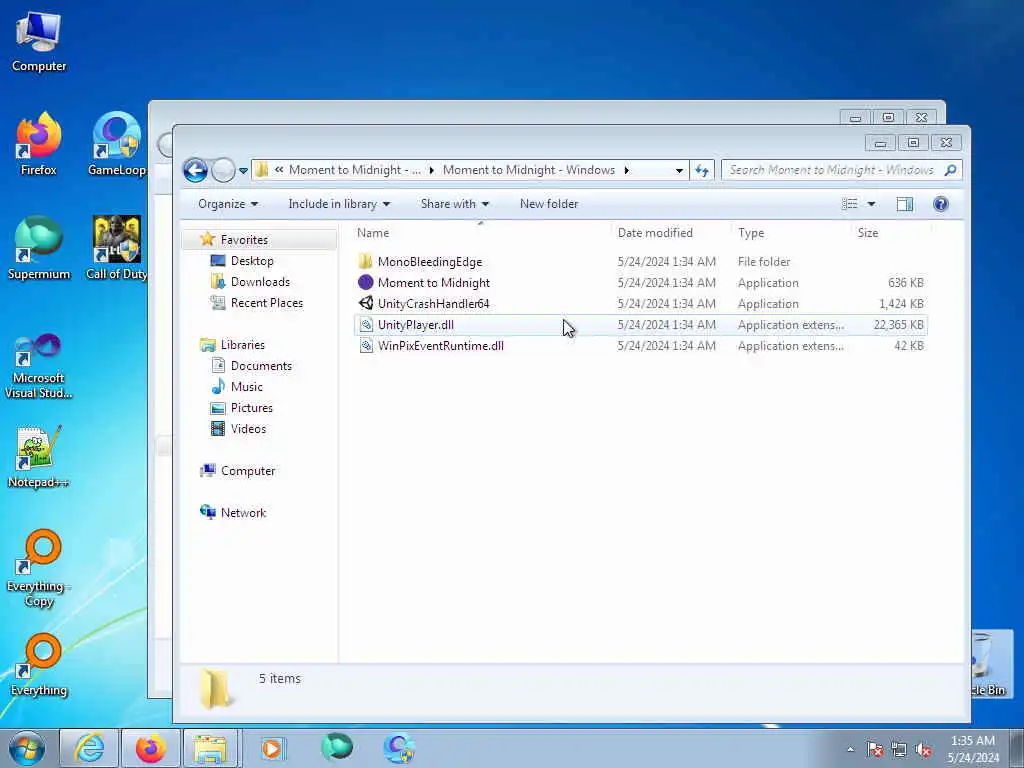The image size is (1024, 768).
Task: Show the preview pane
Action: 904,204
